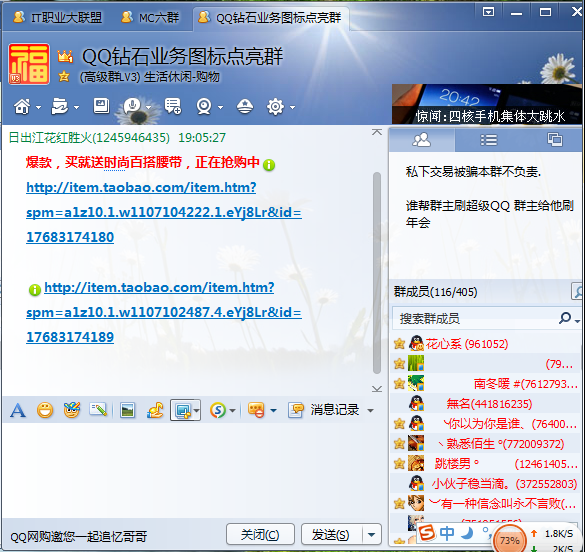Toggle Sogou input 中 language mode

click(x=447, y=533)
